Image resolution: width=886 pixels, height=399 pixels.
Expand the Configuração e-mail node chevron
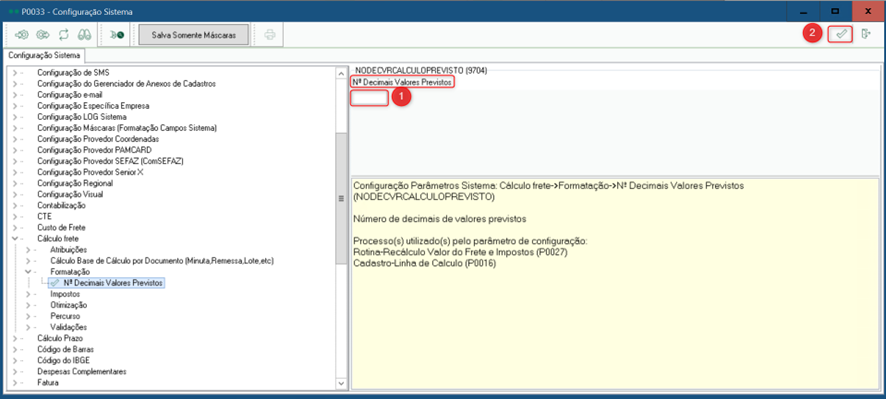pos(15,95)
